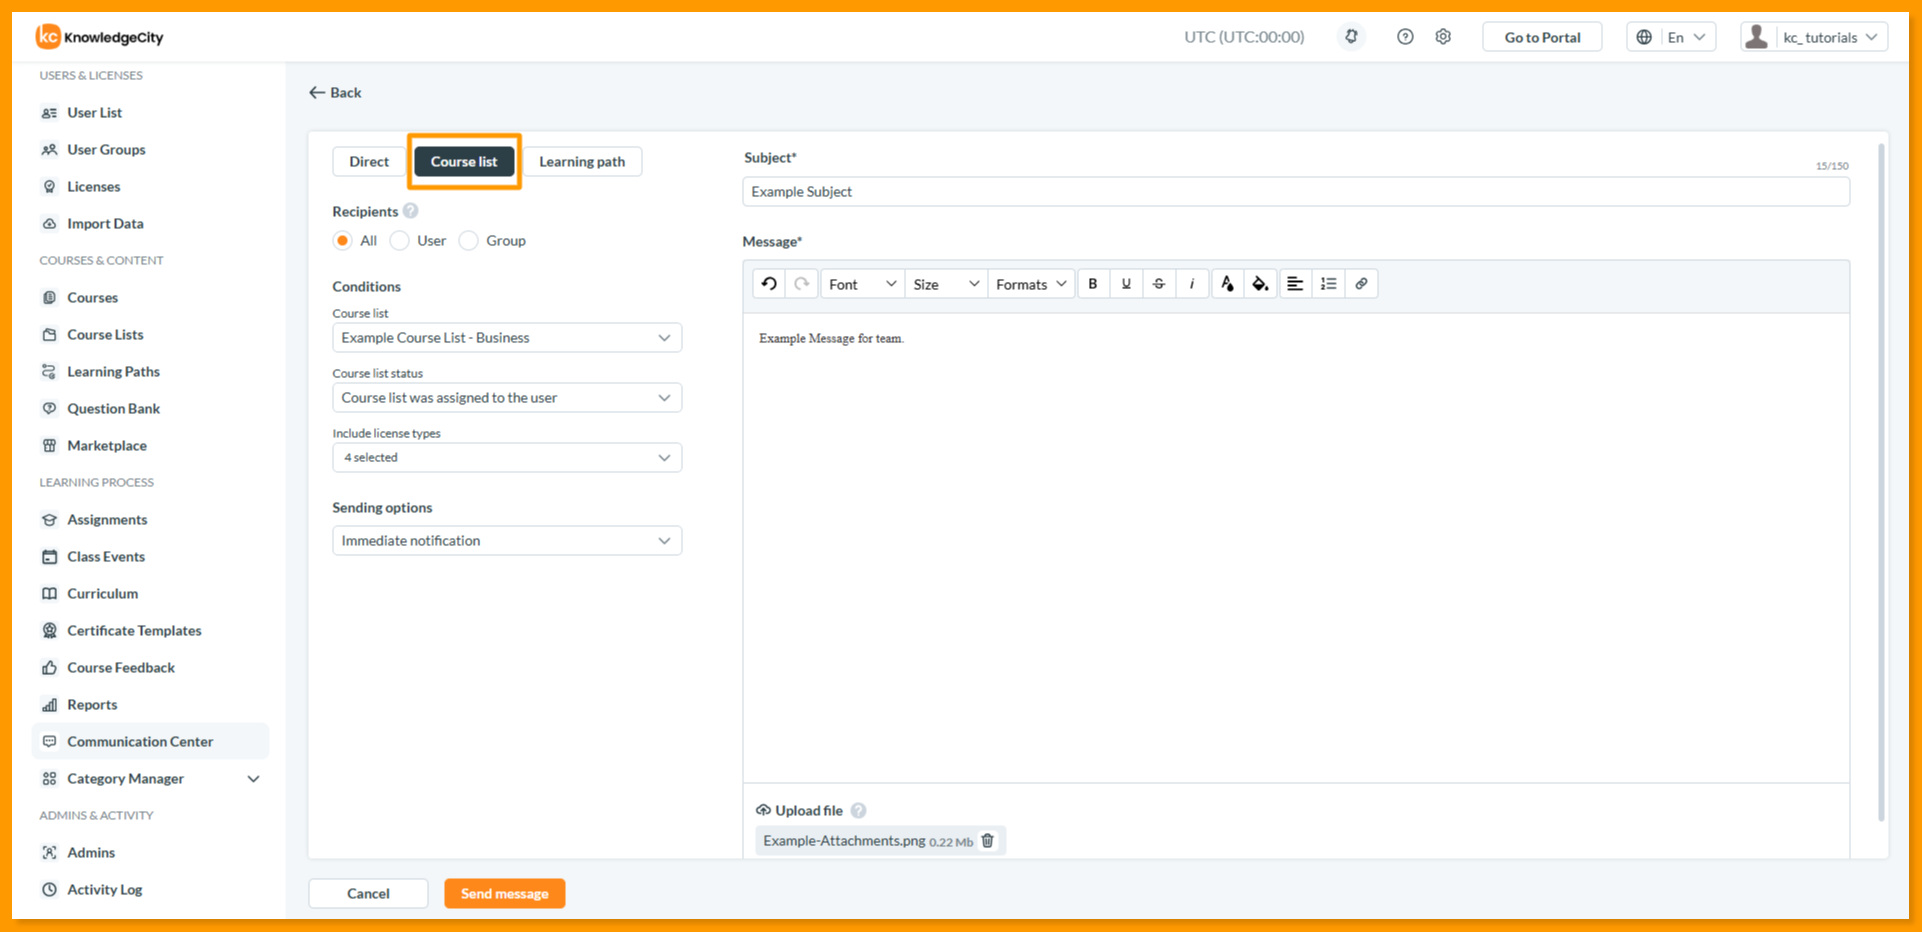Screen dimensions: 1922x932
Task: Open the Size dropdown in editor
Action: coord(946,284)
